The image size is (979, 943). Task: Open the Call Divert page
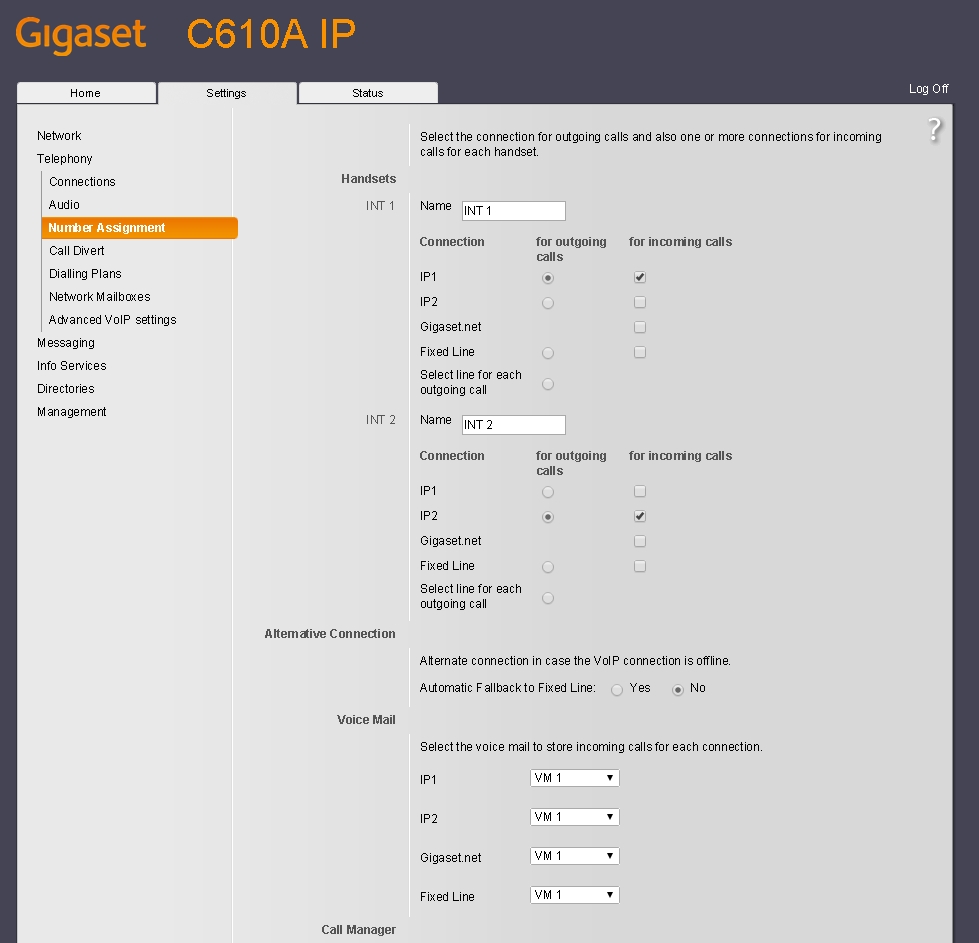click(77, 250)
